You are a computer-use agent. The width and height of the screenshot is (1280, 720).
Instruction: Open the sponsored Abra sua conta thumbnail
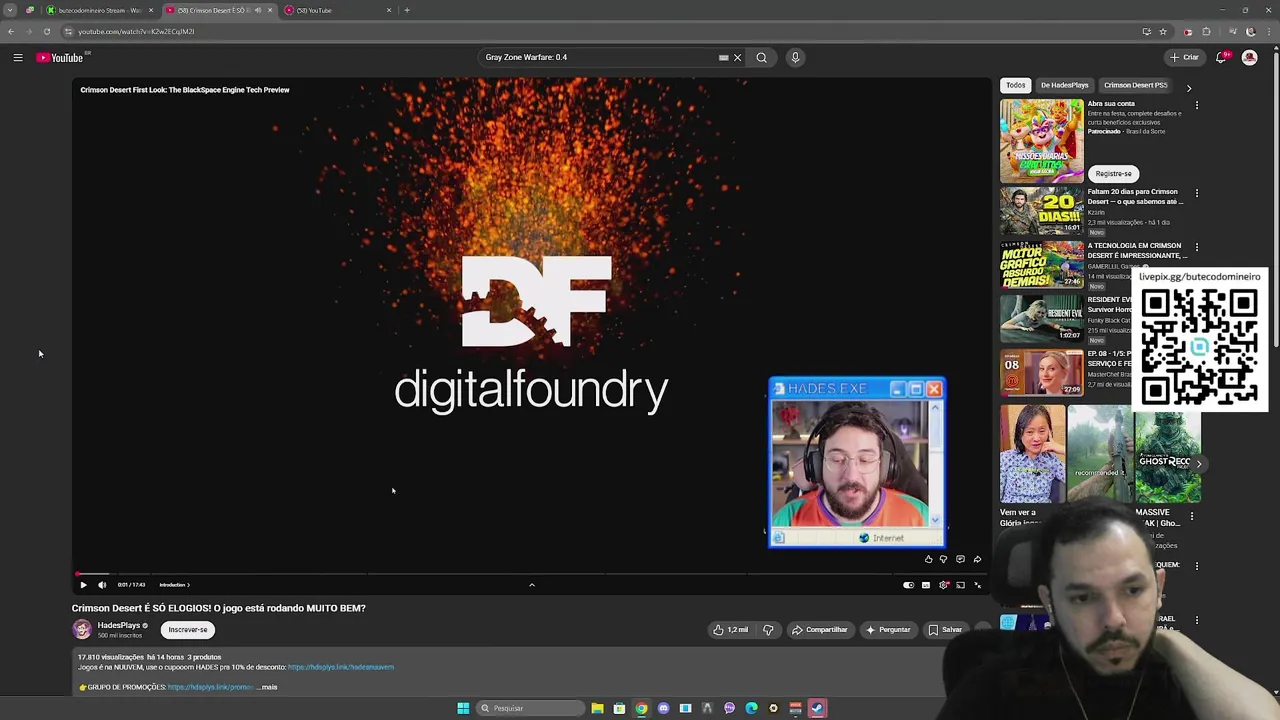click(x=1041, y=140)
